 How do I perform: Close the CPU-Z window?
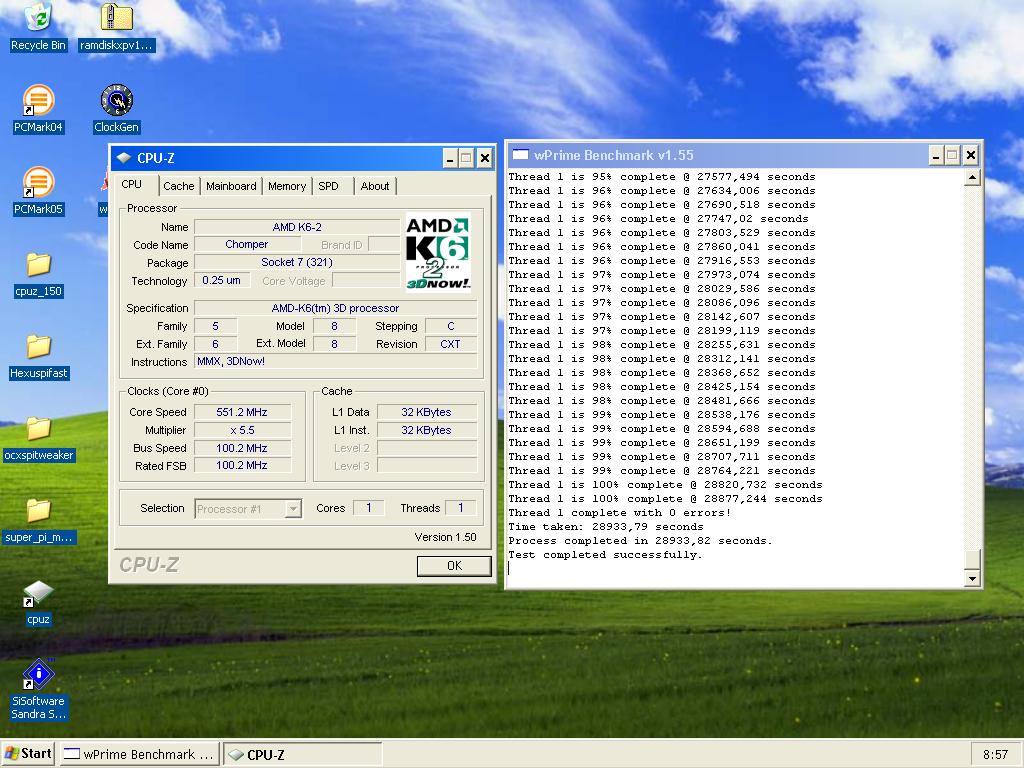(485, 158)
